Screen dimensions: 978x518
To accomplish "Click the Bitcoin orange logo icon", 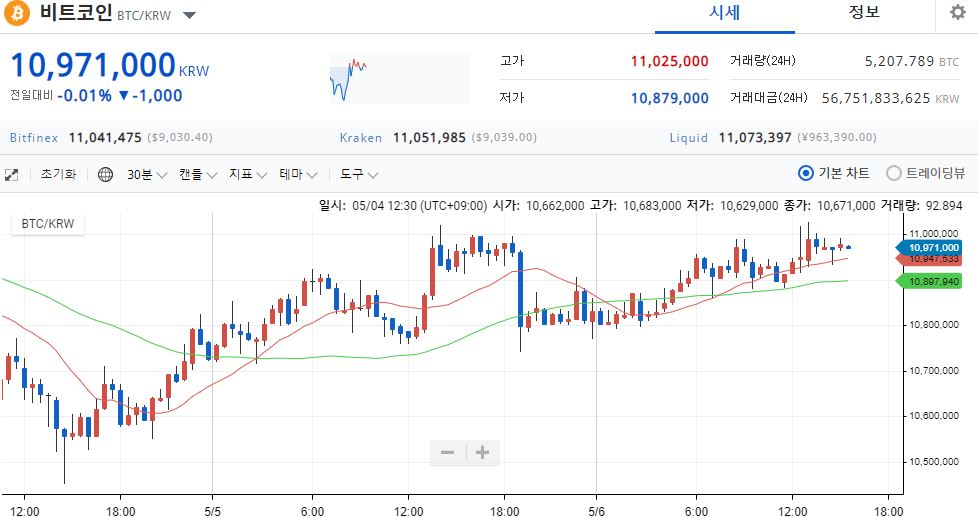I will (17, 13).
